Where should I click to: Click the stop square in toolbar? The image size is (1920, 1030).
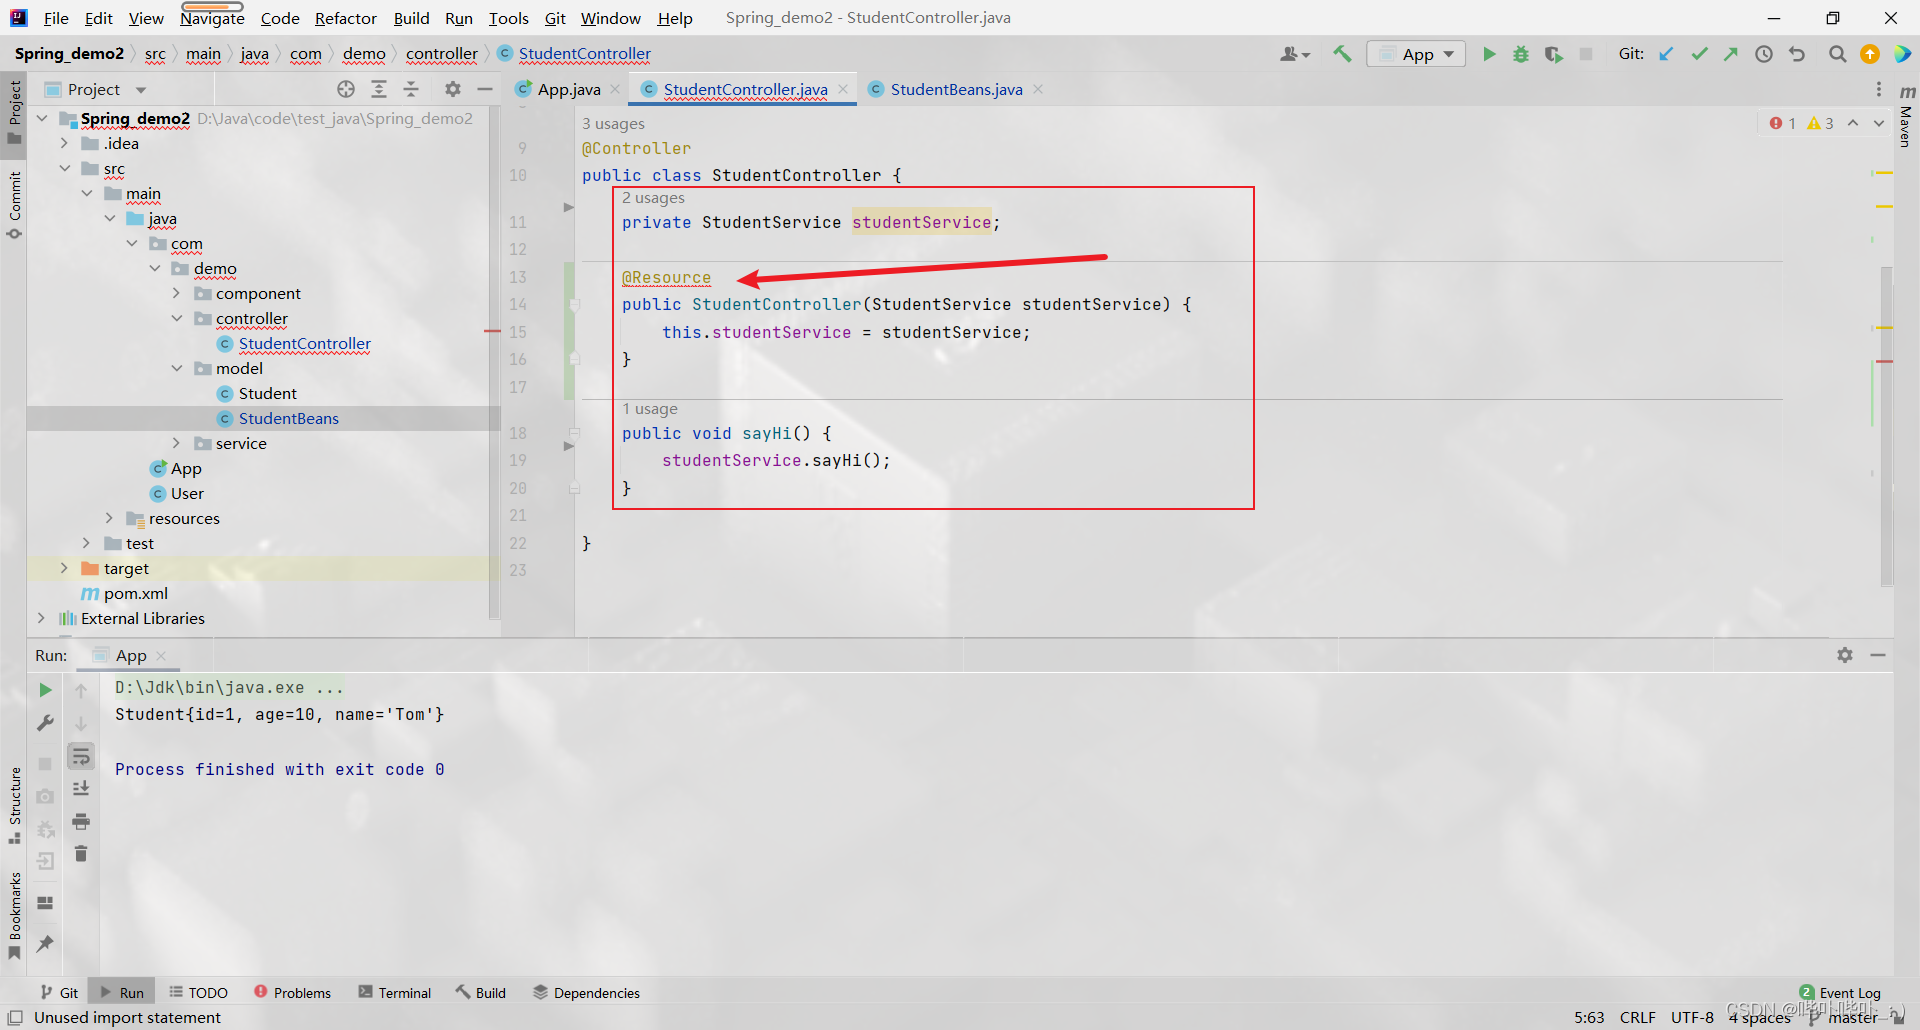coord(1586,54)
